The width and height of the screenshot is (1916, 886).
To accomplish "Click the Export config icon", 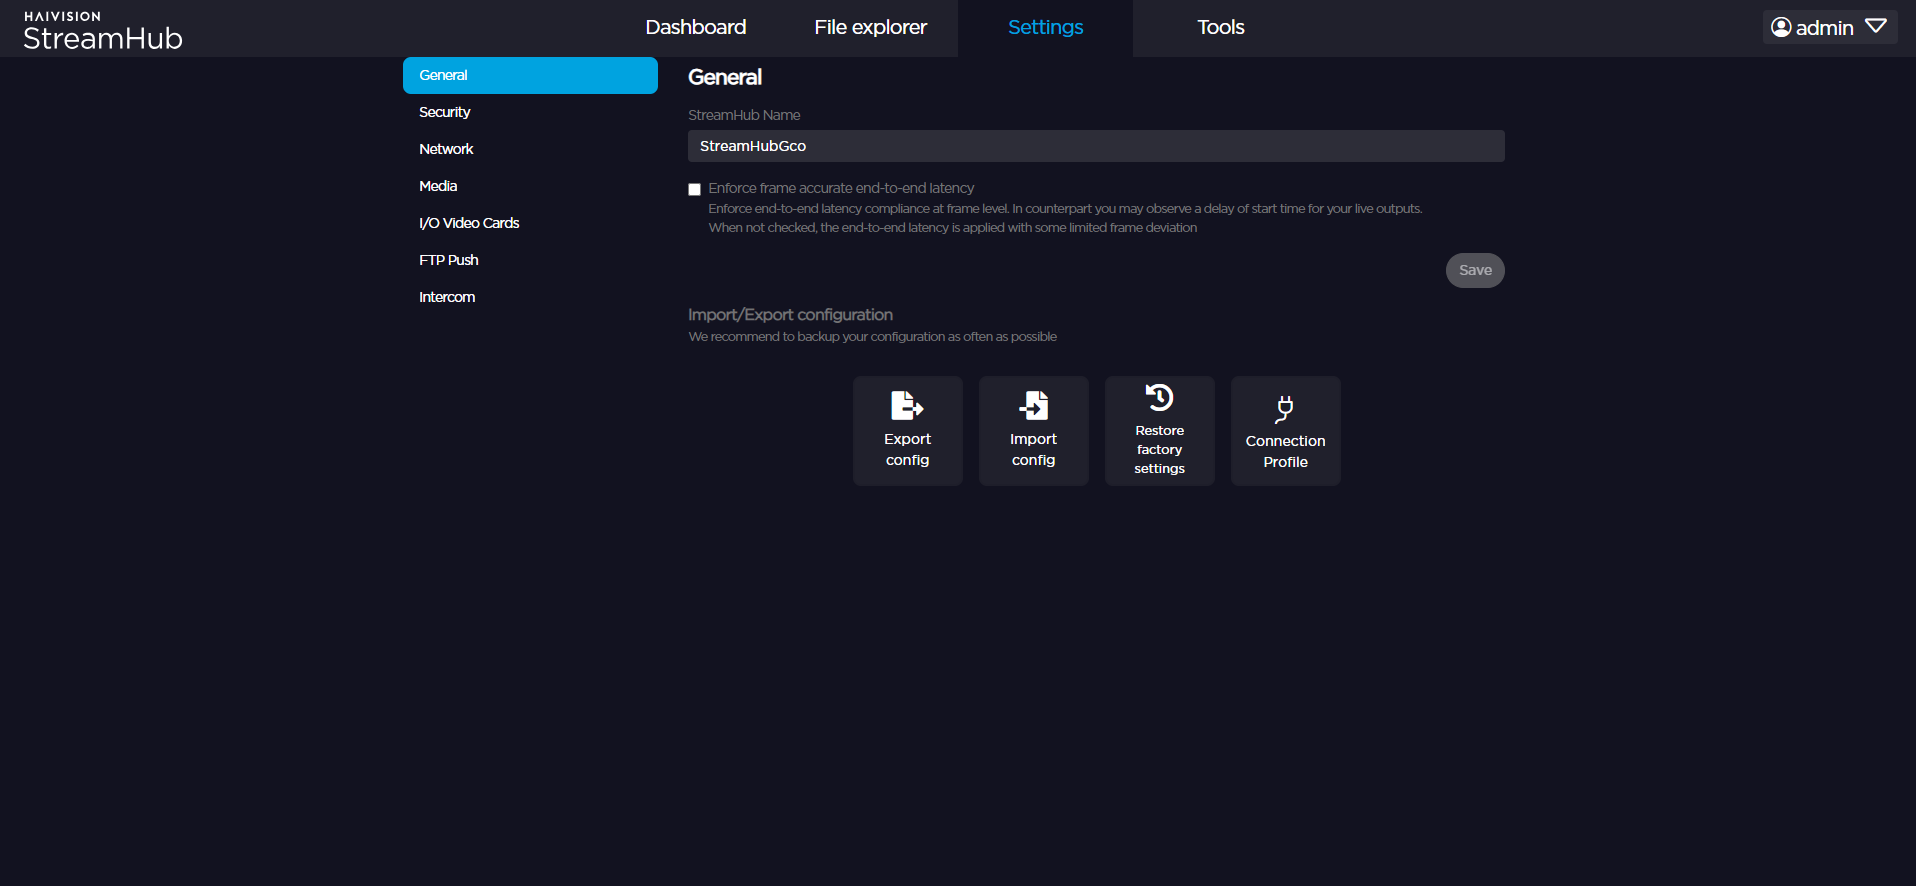I will [x=906, y=406].
